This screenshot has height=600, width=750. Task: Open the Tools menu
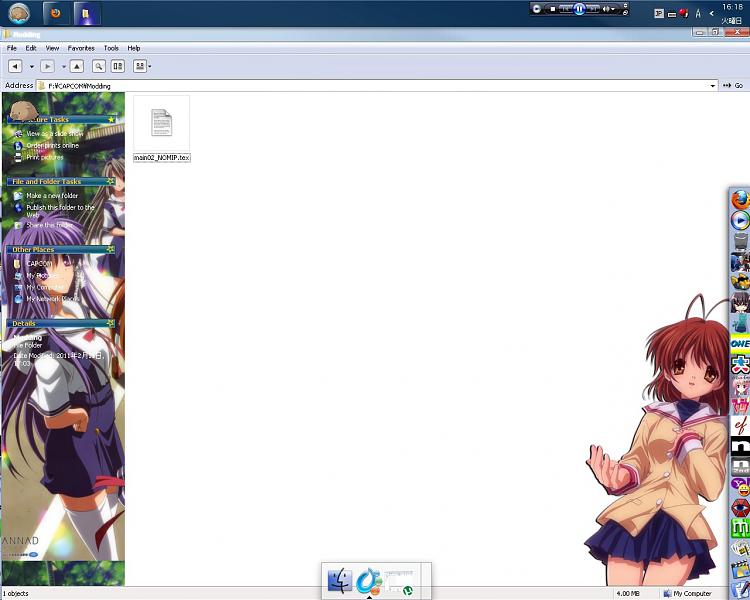click(x=111, y=48)
